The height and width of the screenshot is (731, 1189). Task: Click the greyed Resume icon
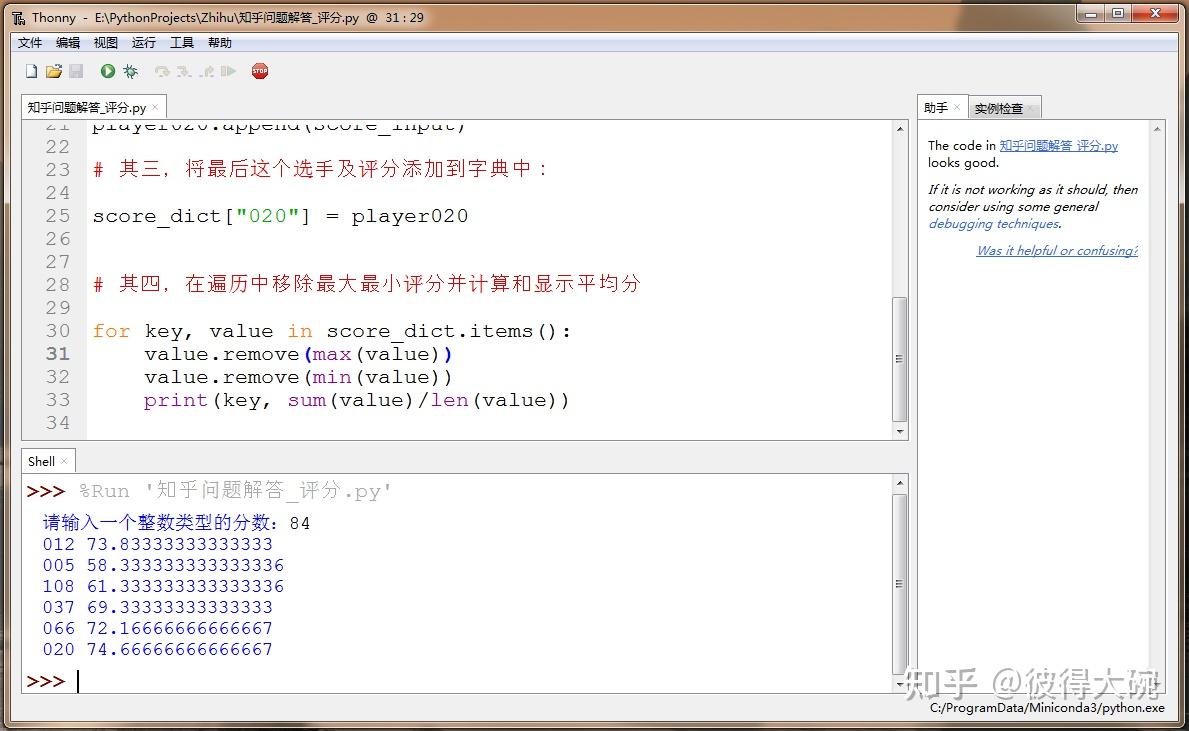[228, 71]
